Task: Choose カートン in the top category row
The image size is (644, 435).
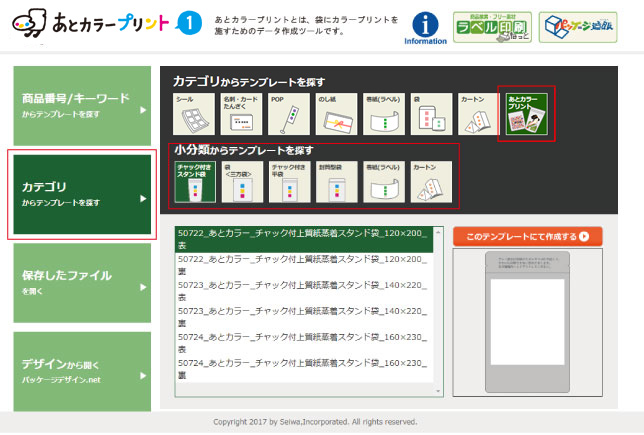Action: [479, 114]
